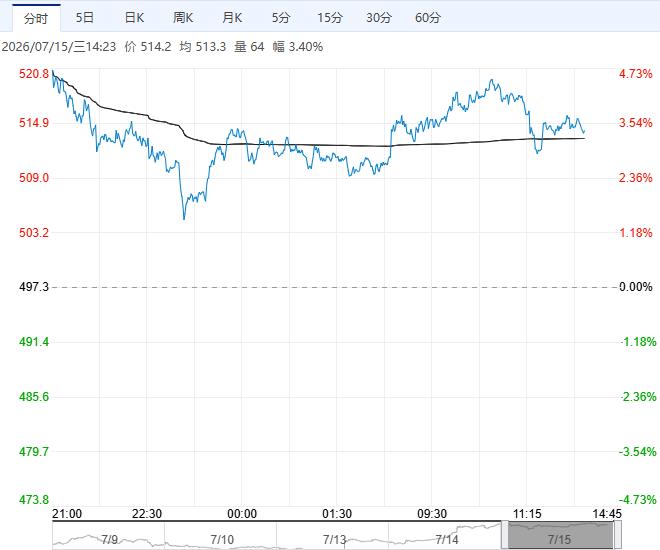Switch to the 60分 interval tab
This screenshot has height=550, width=660.
coord(428,18)
